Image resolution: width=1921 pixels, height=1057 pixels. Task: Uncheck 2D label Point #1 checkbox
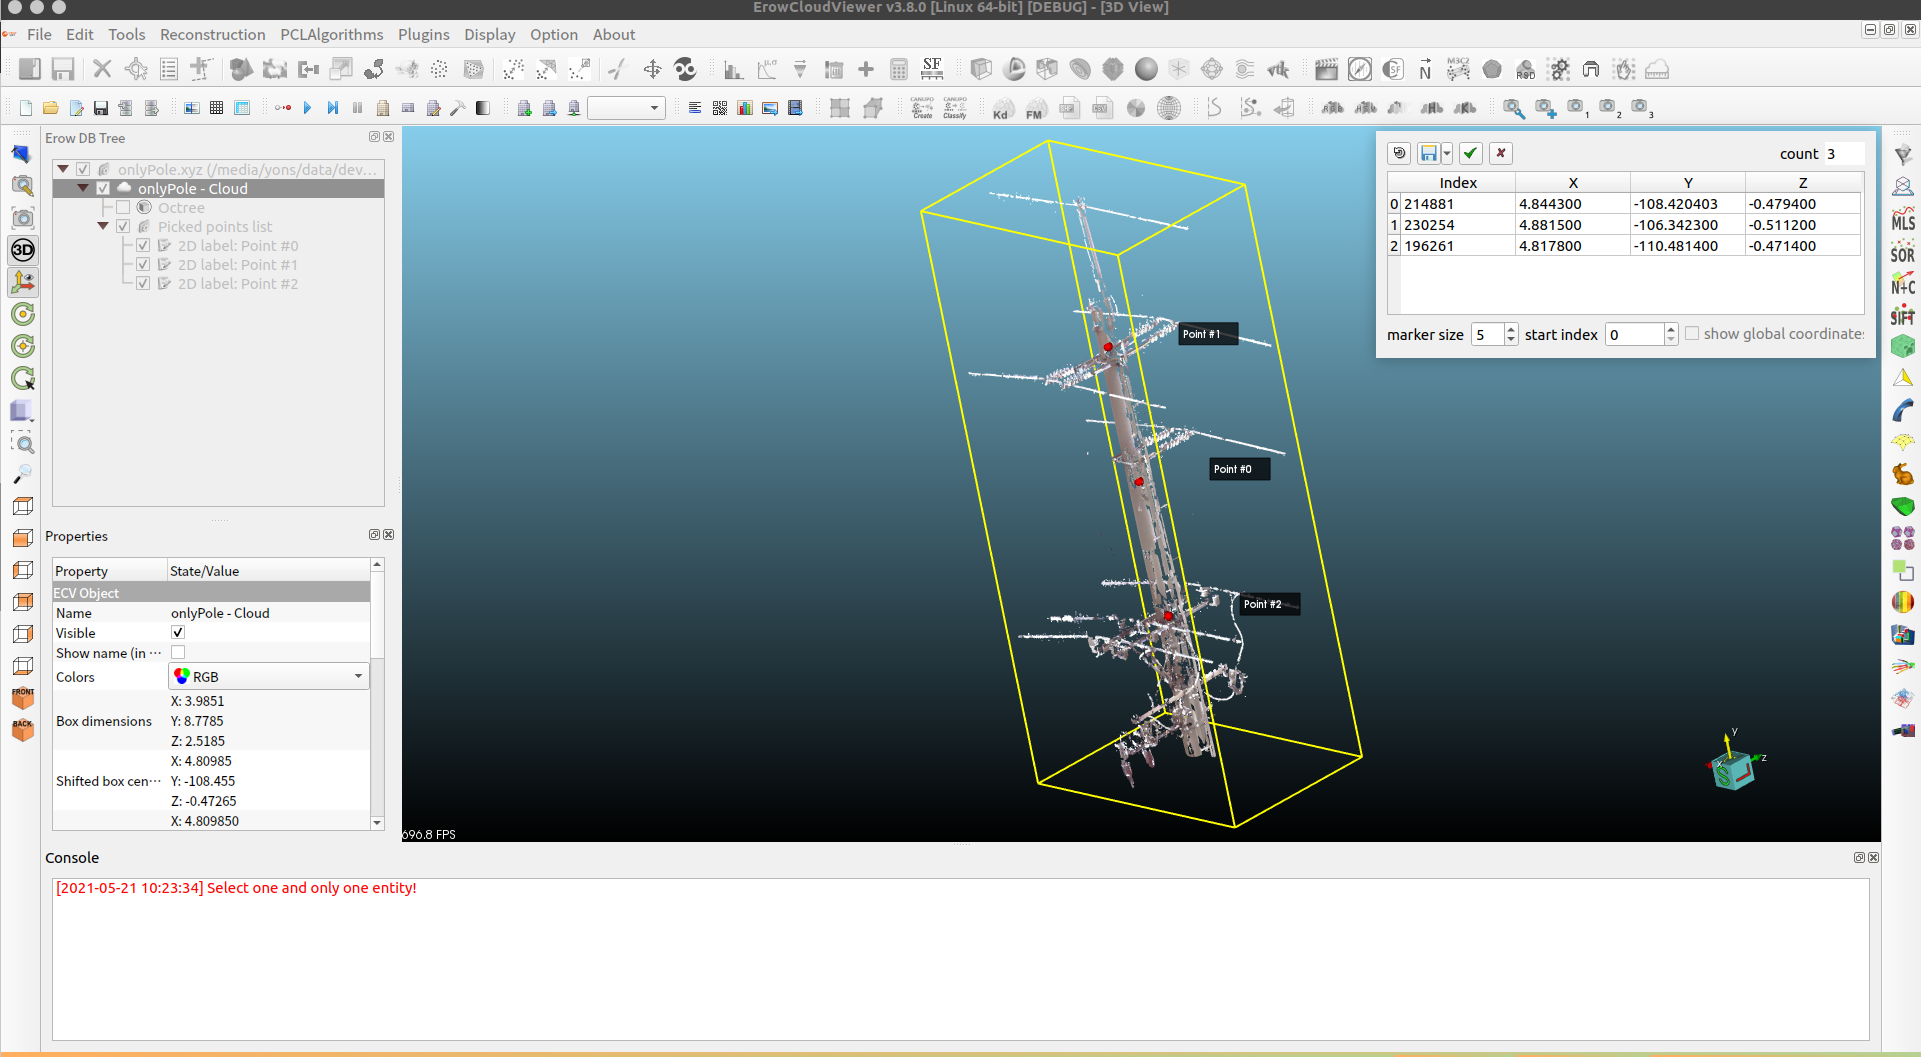tap(143, 265)
